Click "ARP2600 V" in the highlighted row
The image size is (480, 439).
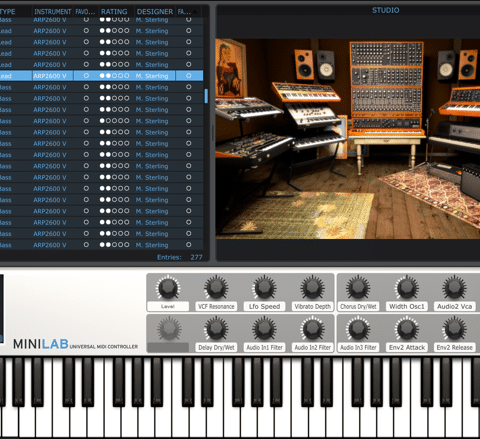click(x=50, y=76)
